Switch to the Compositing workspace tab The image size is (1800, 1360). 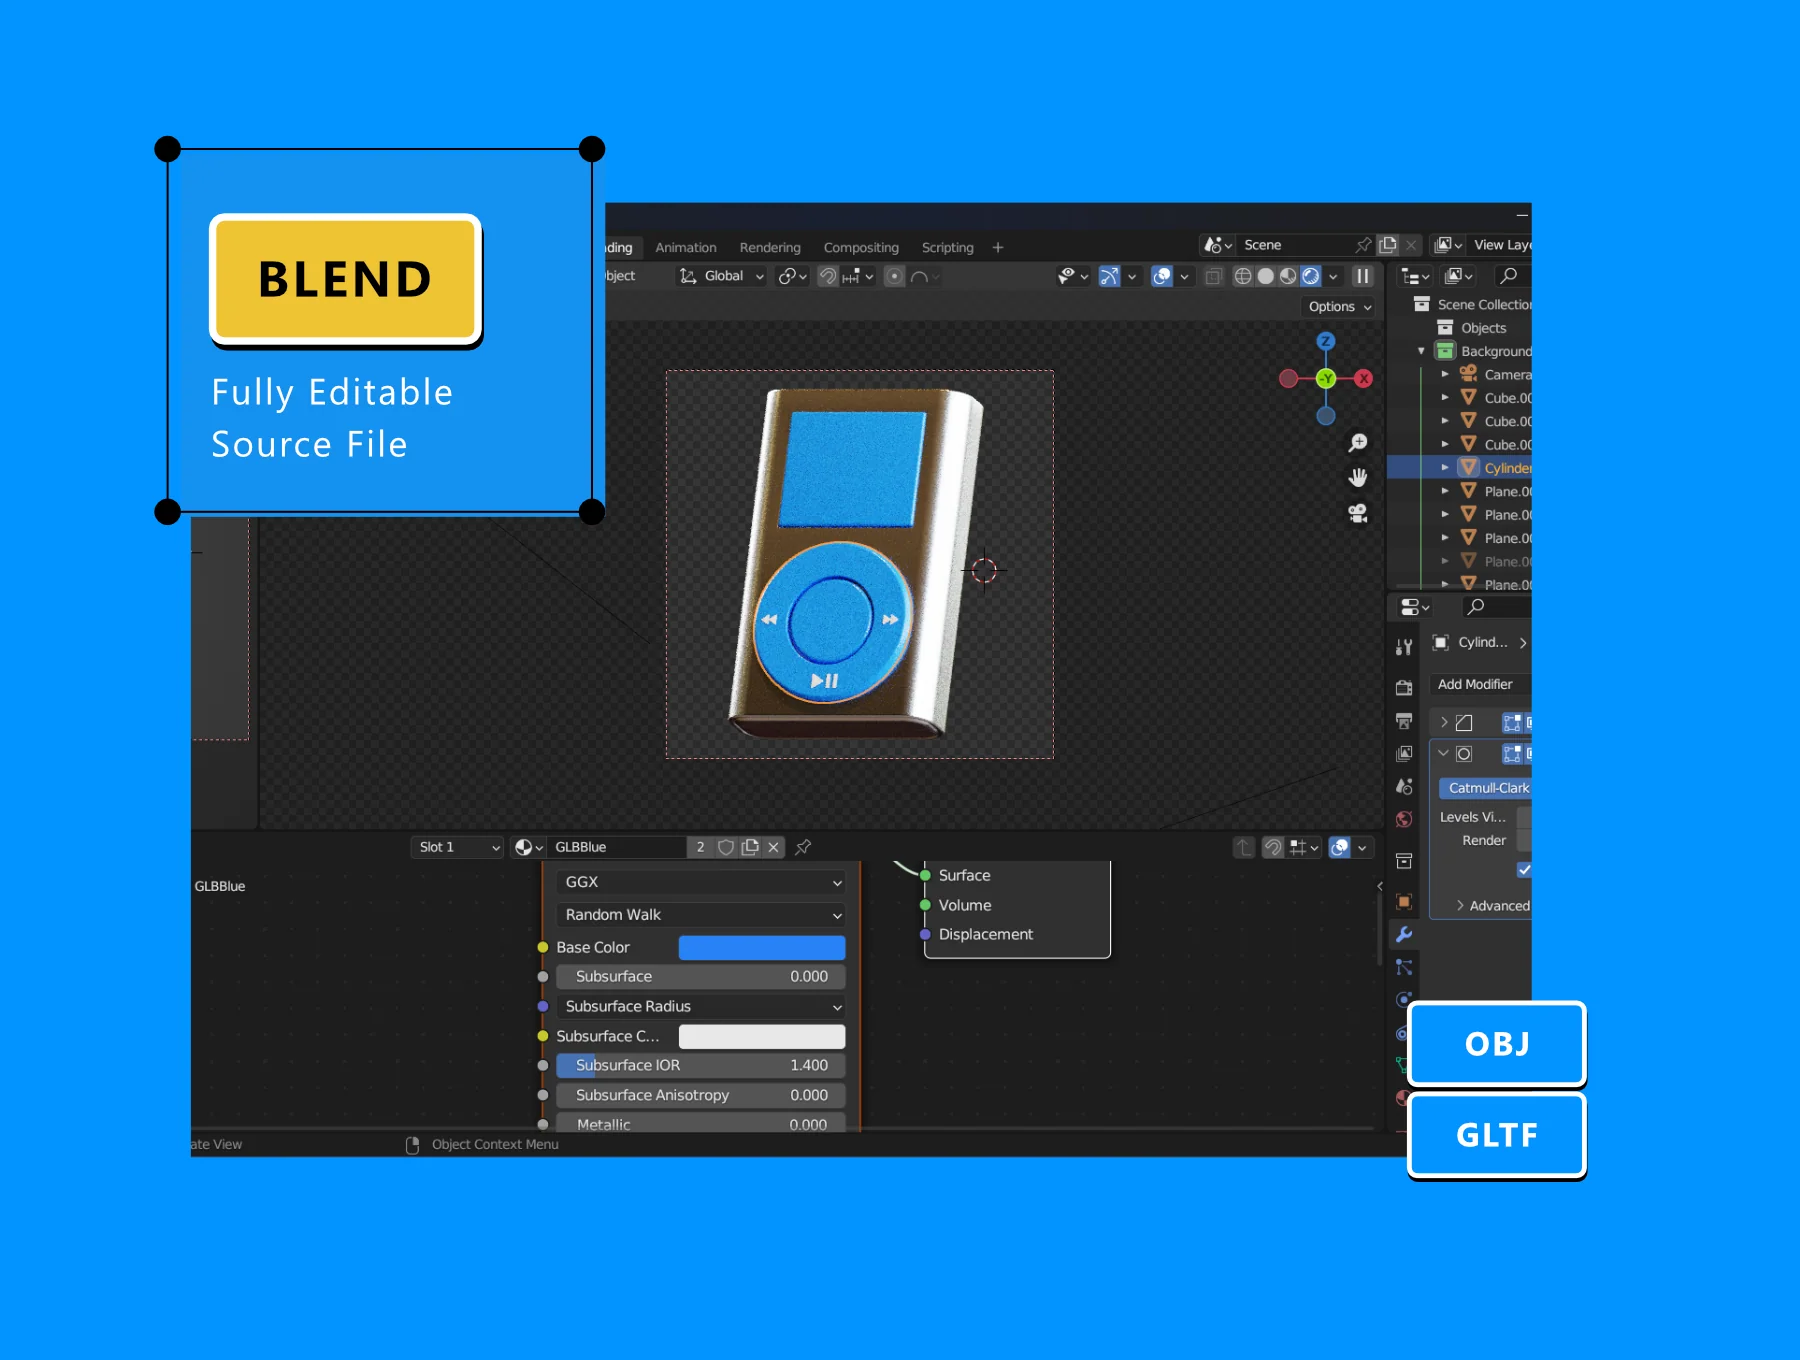pos(861,248)
